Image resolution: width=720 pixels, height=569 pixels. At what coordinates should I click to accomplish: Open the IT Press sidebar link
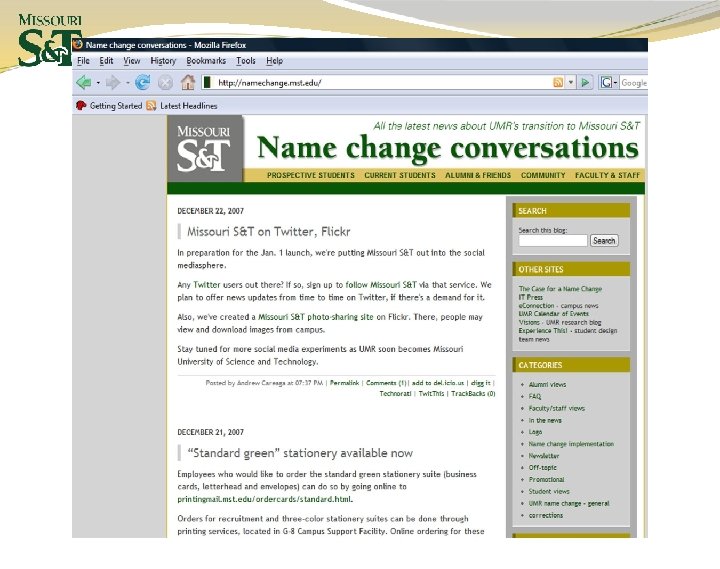(x=530, y=297)
